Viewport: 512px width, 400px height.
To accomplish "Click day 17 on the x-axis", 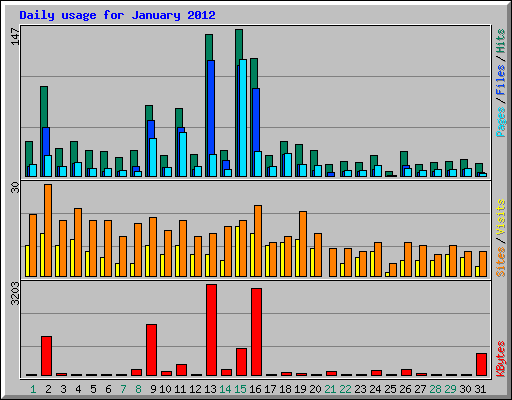I will [x=270, y=389].
